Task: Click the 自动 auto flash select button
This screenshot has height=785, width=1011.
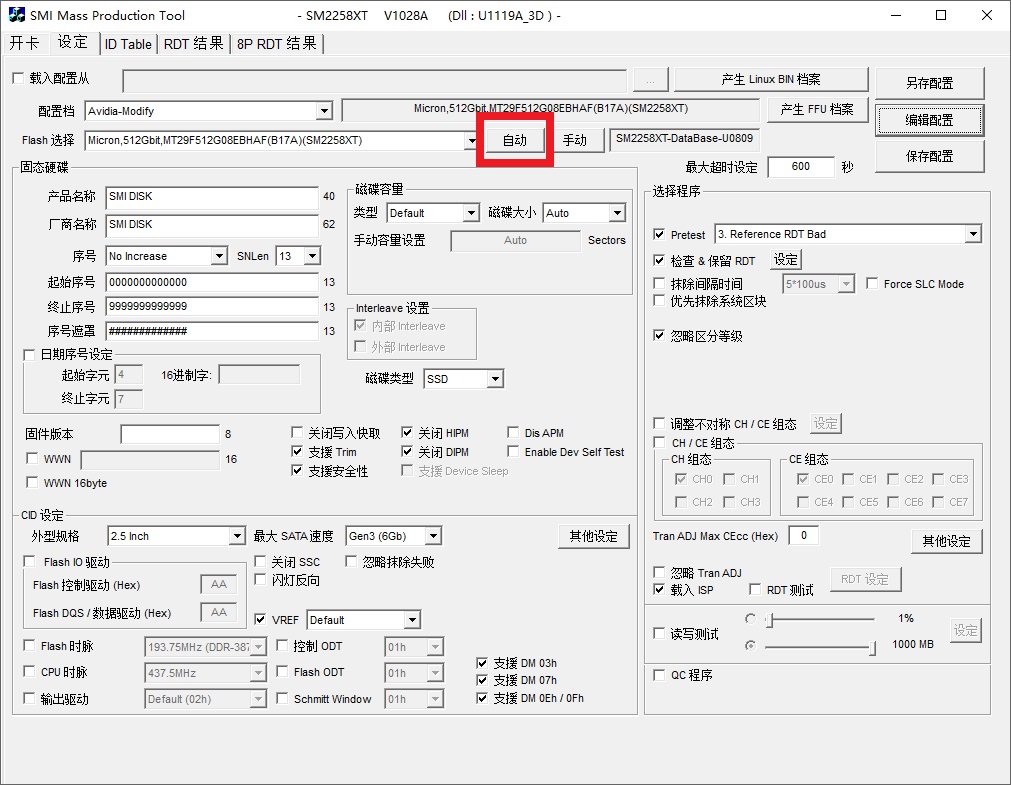Action: (514, 140)
